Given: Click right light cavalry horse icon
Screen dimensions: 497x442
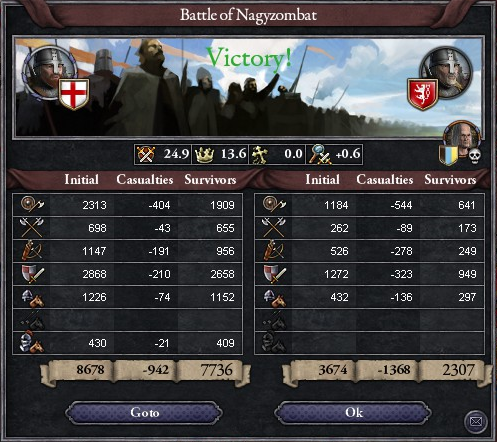Looking at the screenshot, I should (x=275, y=297).
